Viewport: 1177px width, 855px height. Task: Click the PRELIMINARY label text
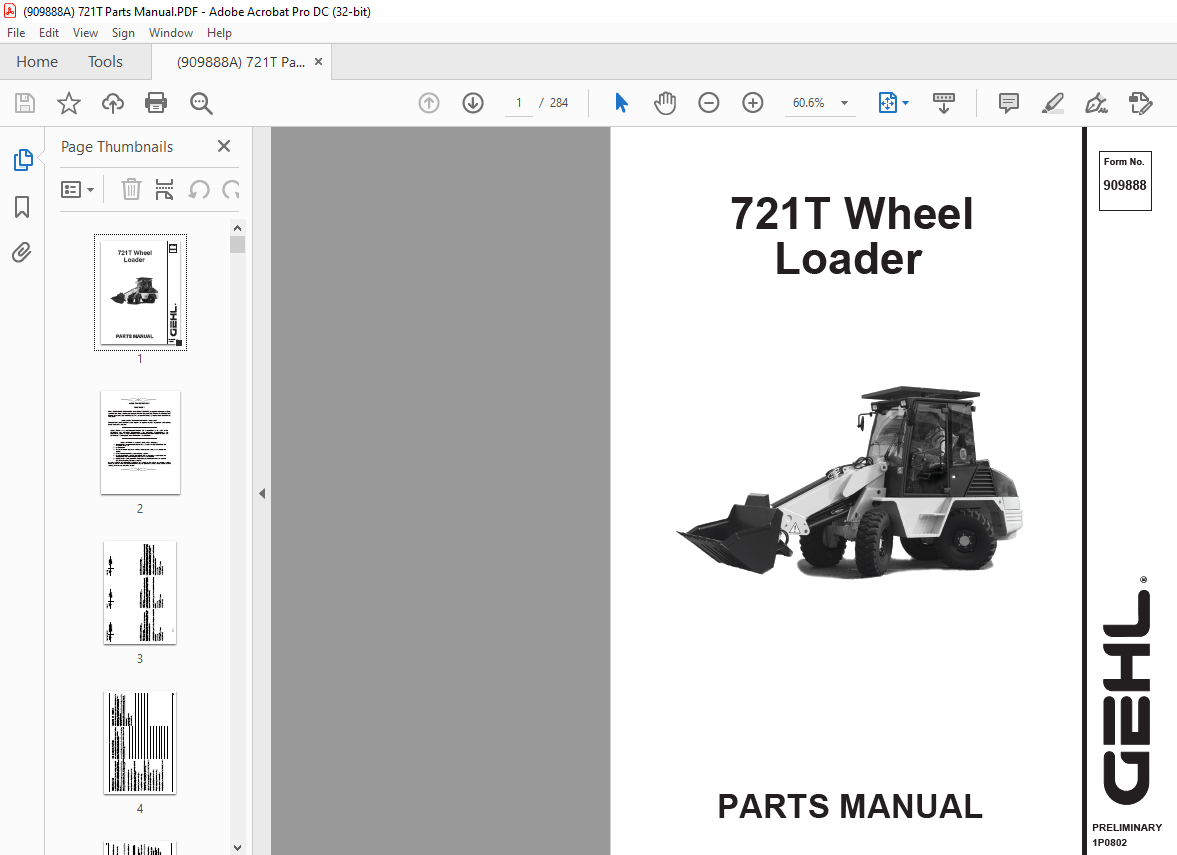coord(1127,827)
